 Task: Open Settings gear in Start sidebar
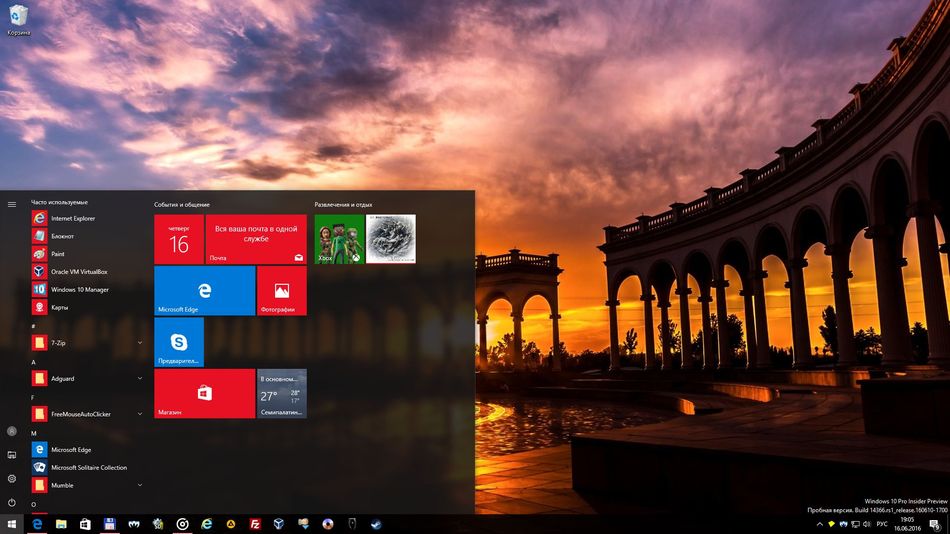coord(12,478)
